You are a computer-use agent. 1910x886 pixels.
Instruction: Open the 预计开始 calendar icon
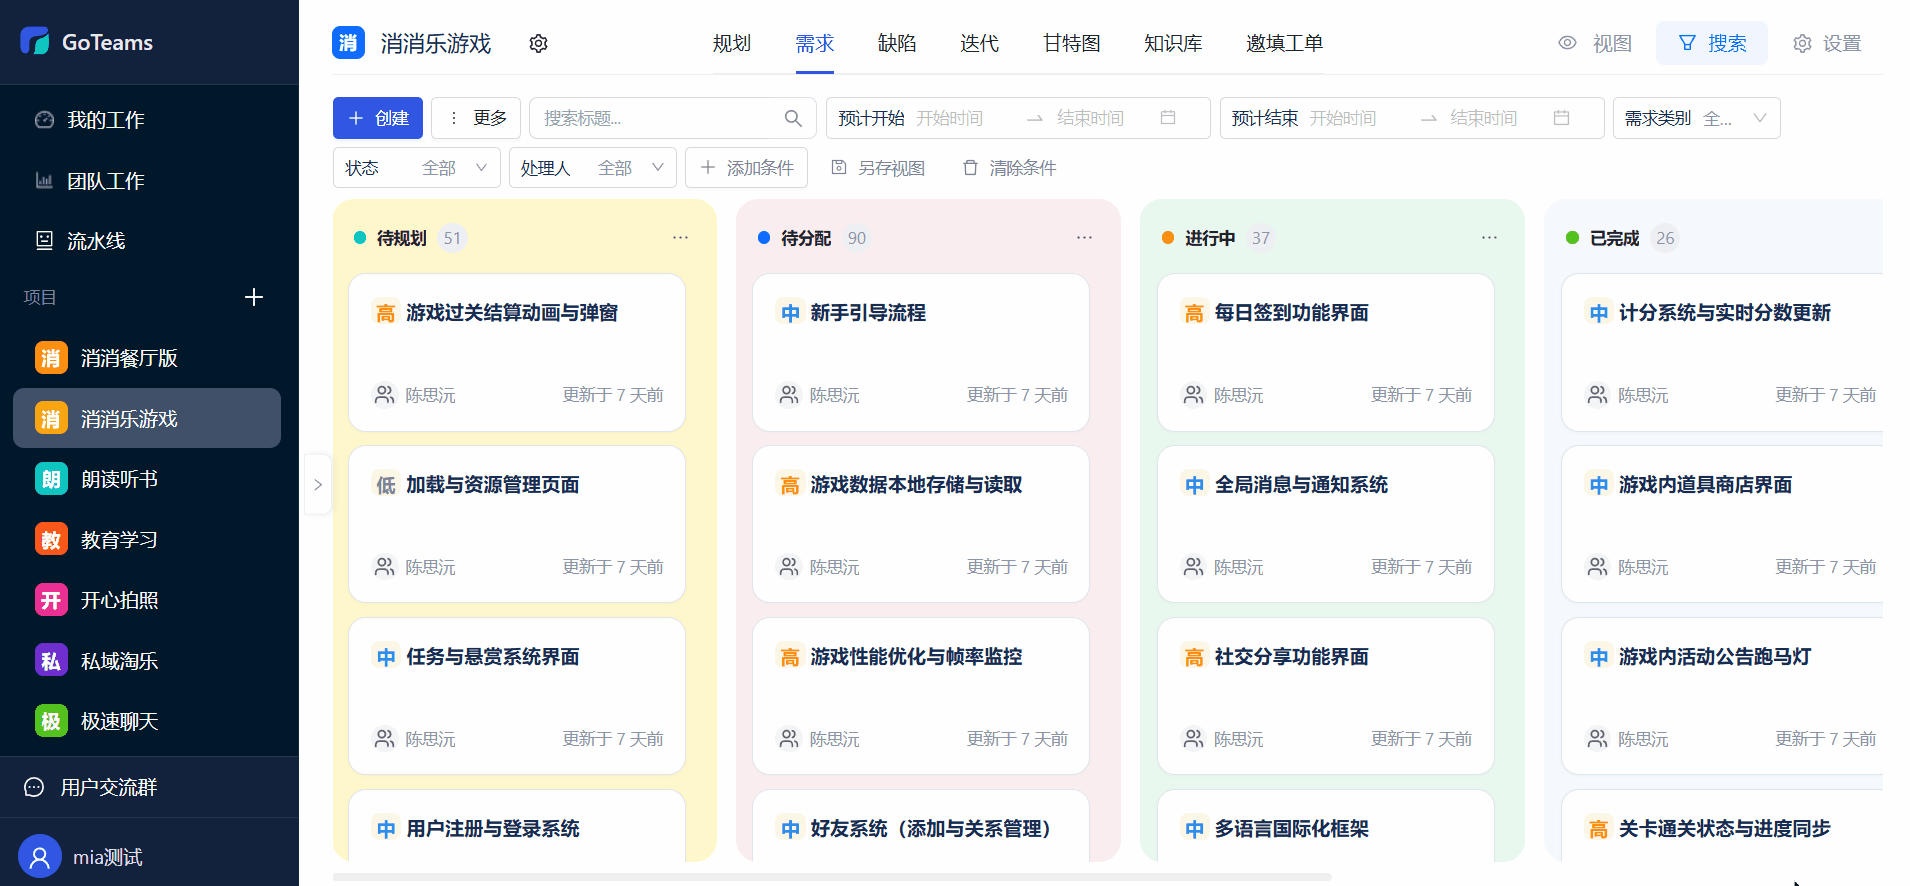pyautogui.click(x=1168, y=118)
